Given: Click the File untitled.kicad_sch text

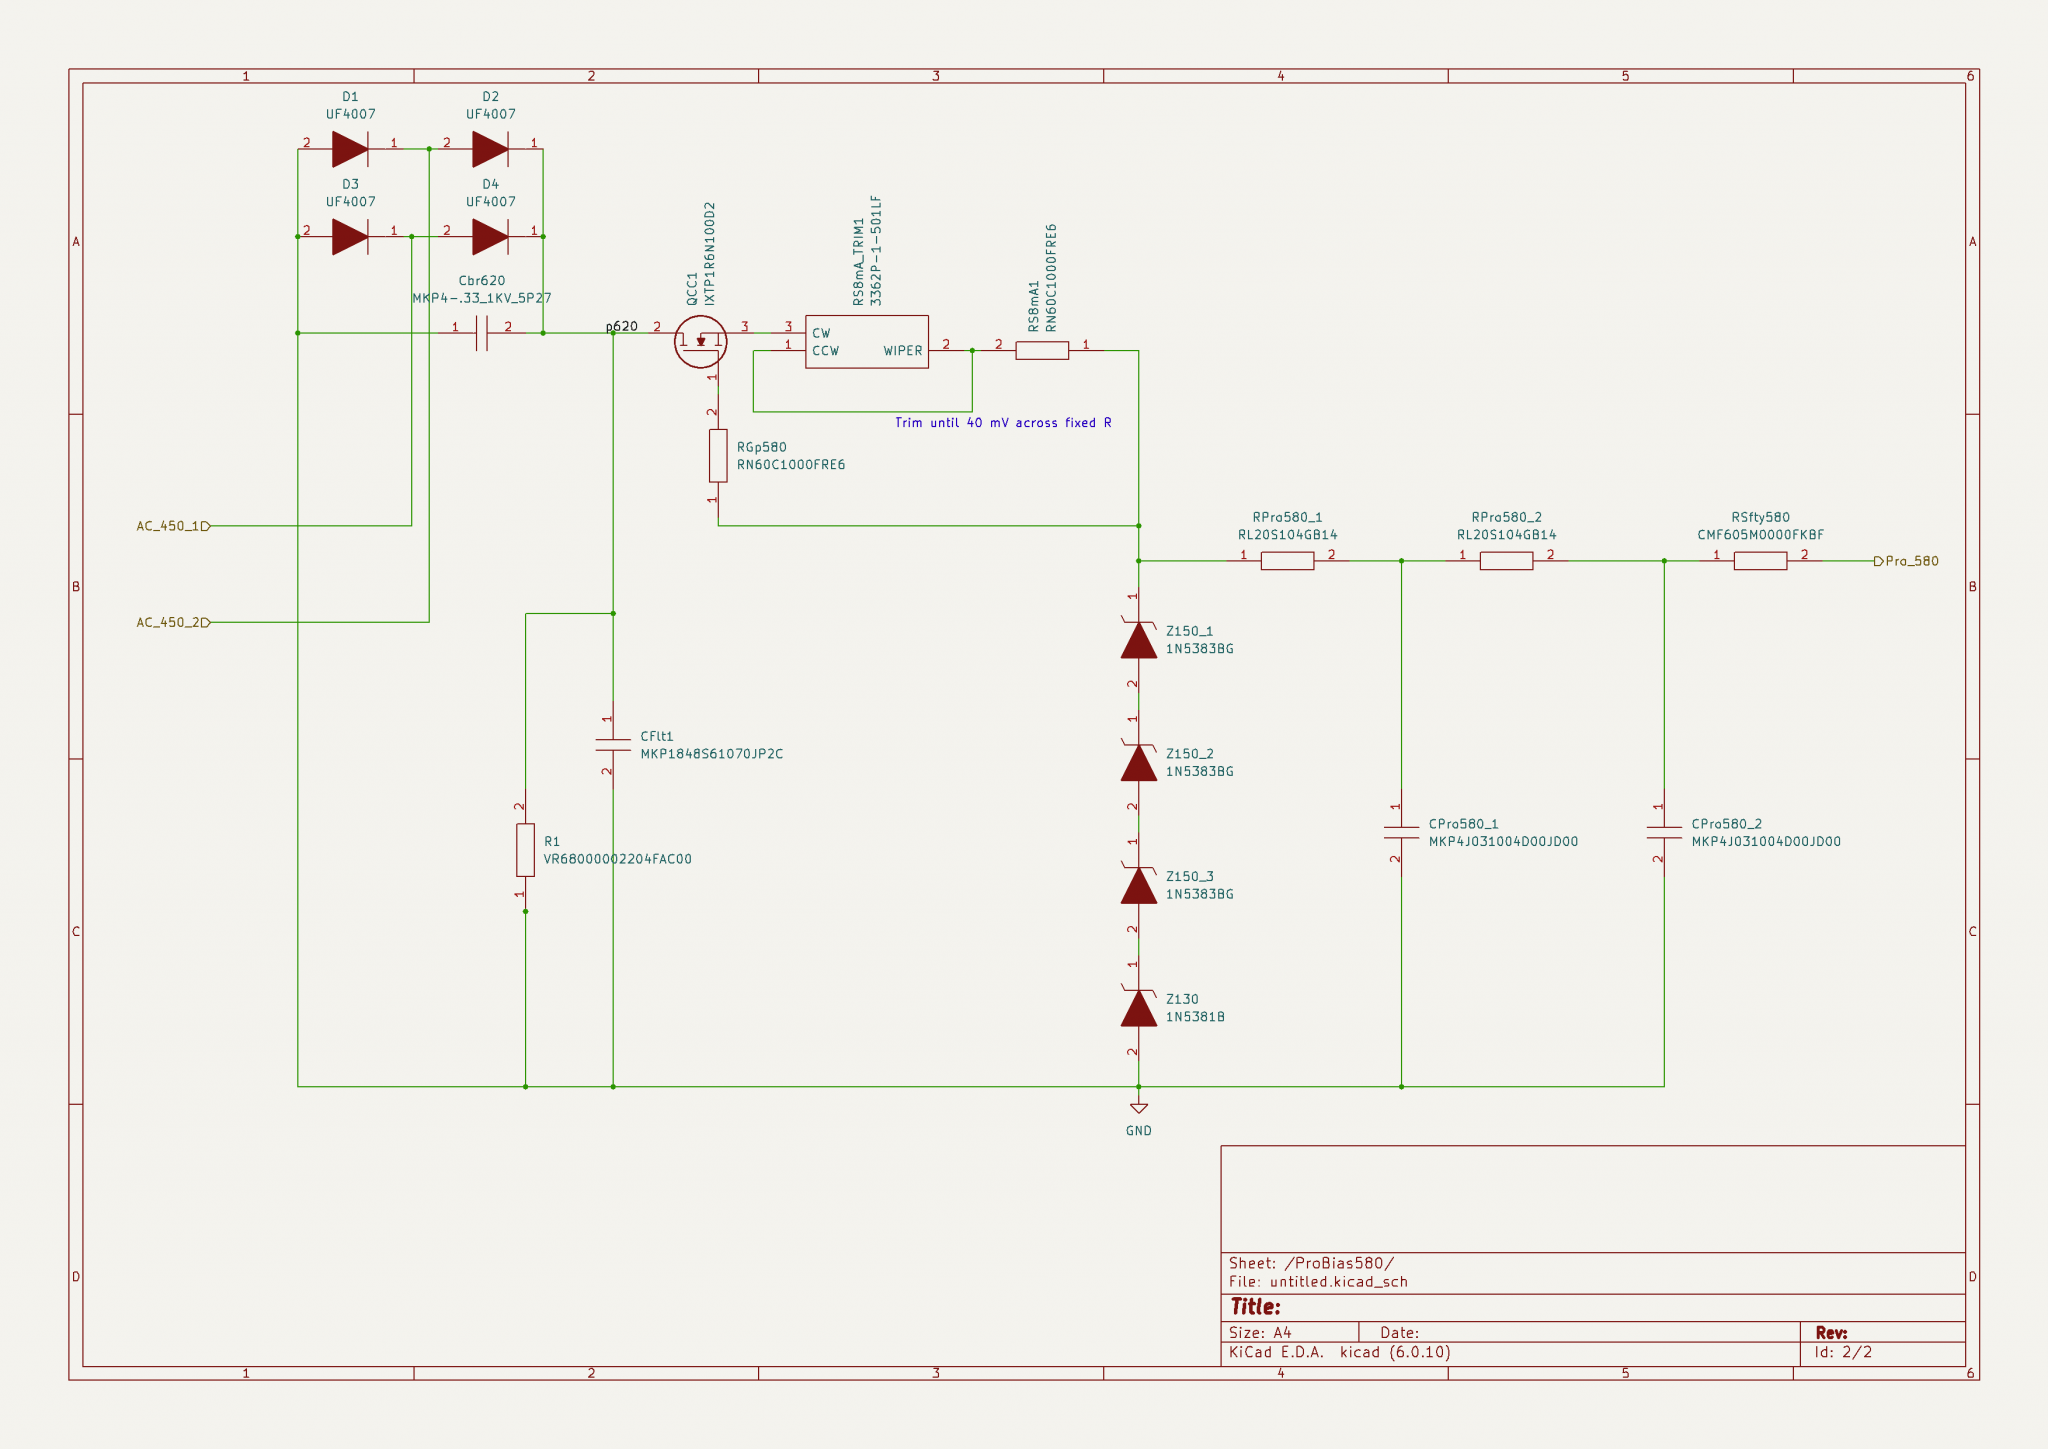Looking at the screenshot, I should [x=1318, y=1282].
